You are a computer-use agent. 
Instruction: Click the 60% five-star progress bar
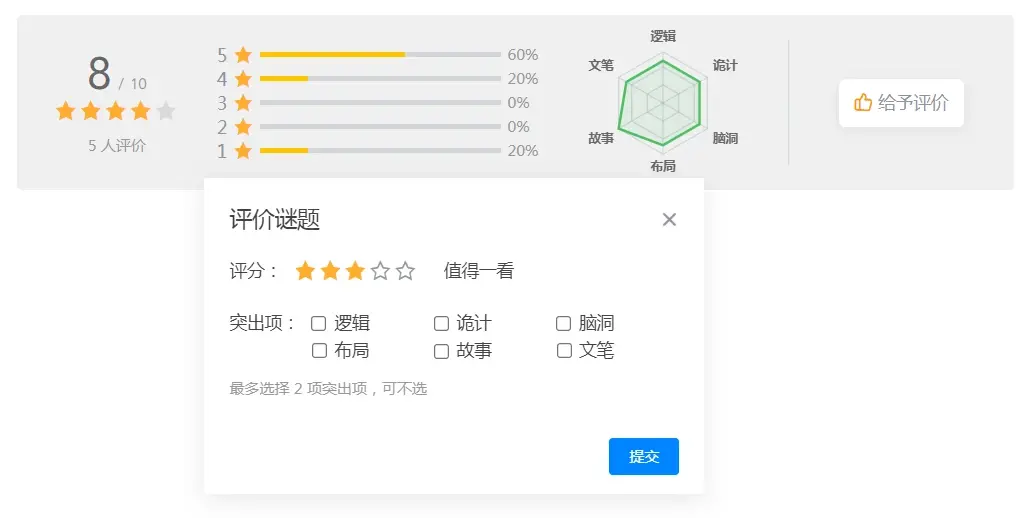tap(380, 55)
